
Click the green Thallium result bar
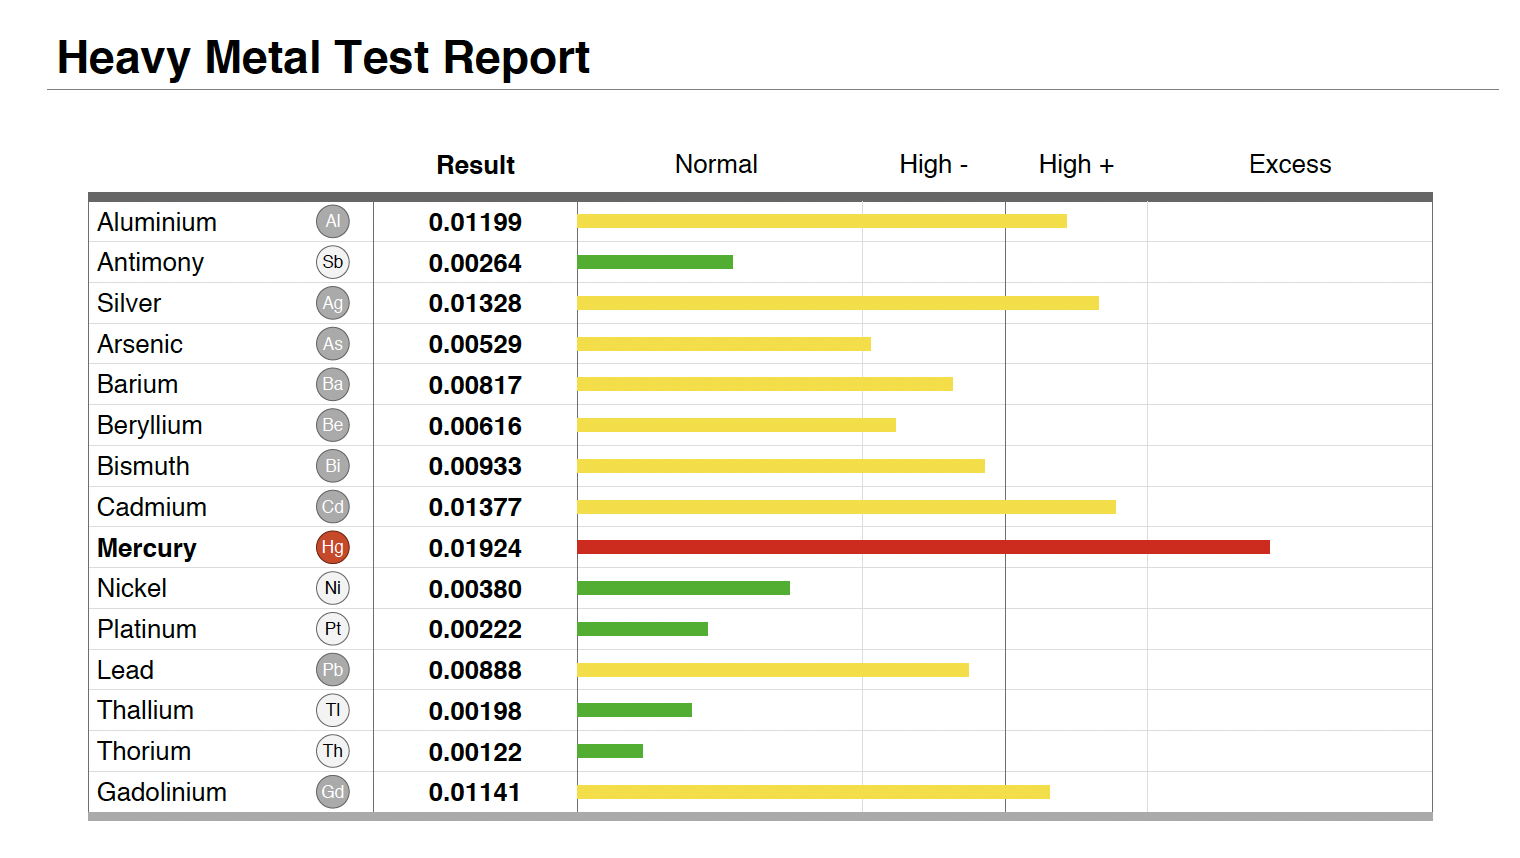[635, 710]
